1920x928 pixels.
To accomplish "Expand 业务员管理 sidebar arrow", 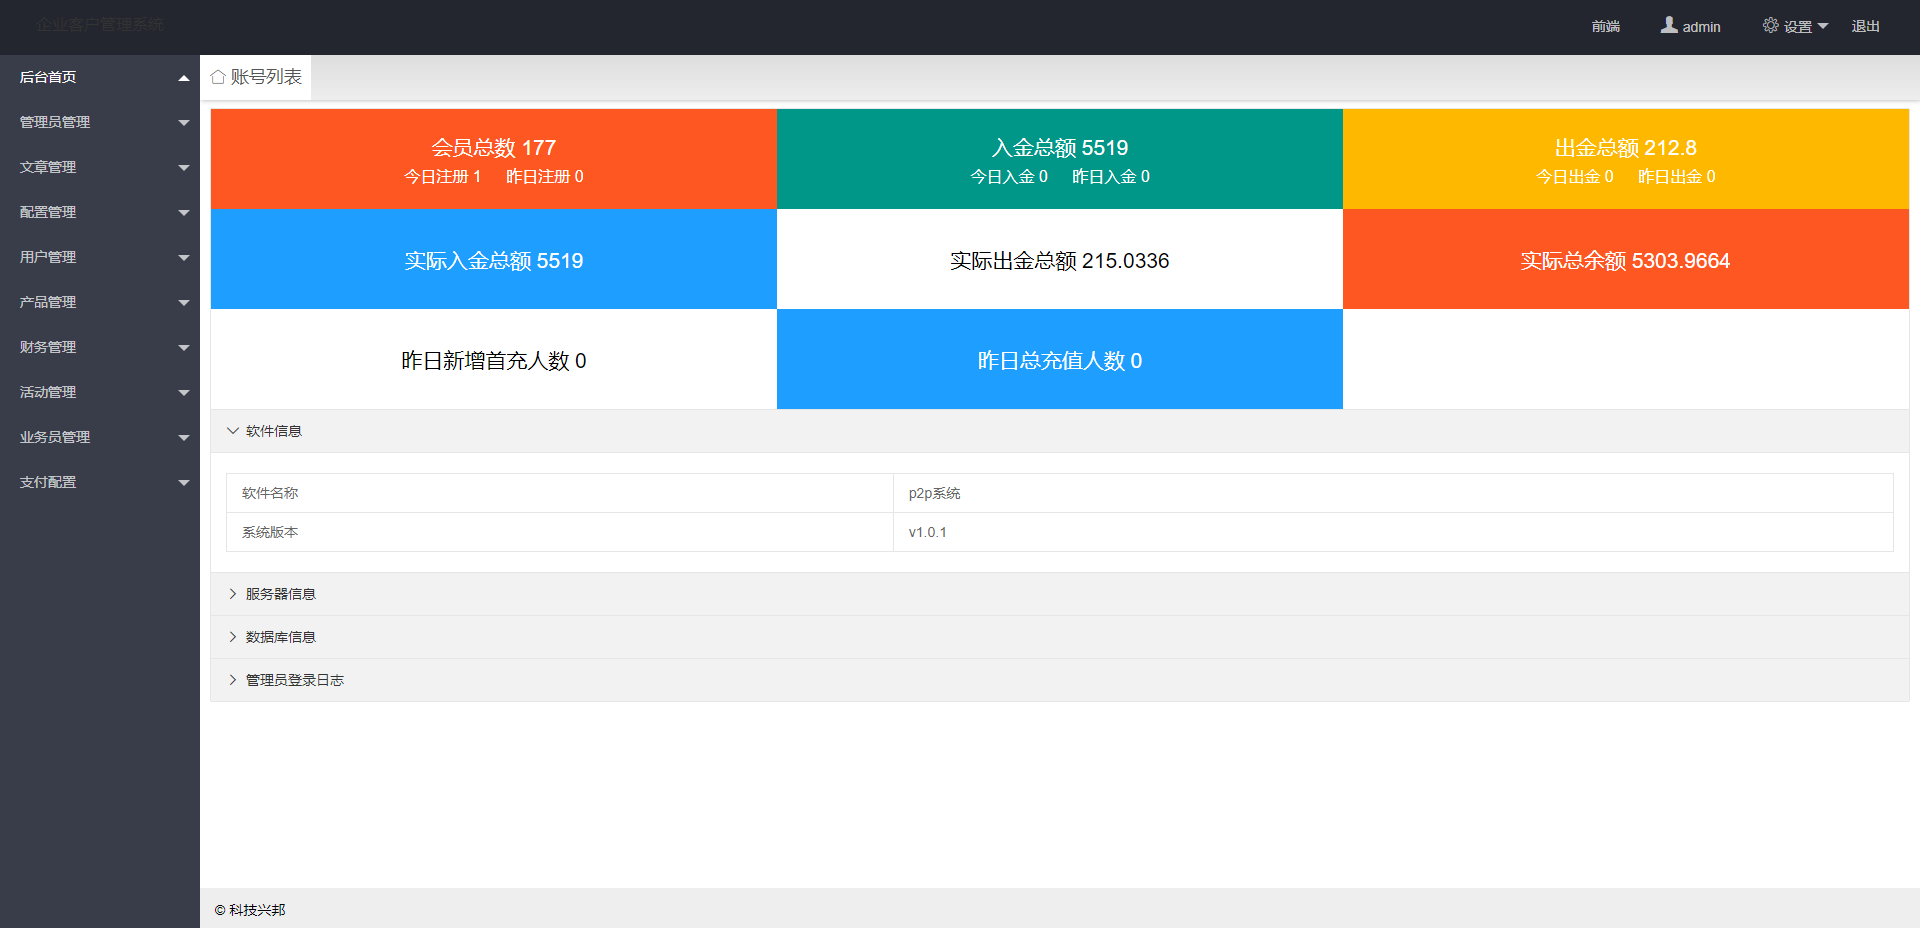I will 184,438.
